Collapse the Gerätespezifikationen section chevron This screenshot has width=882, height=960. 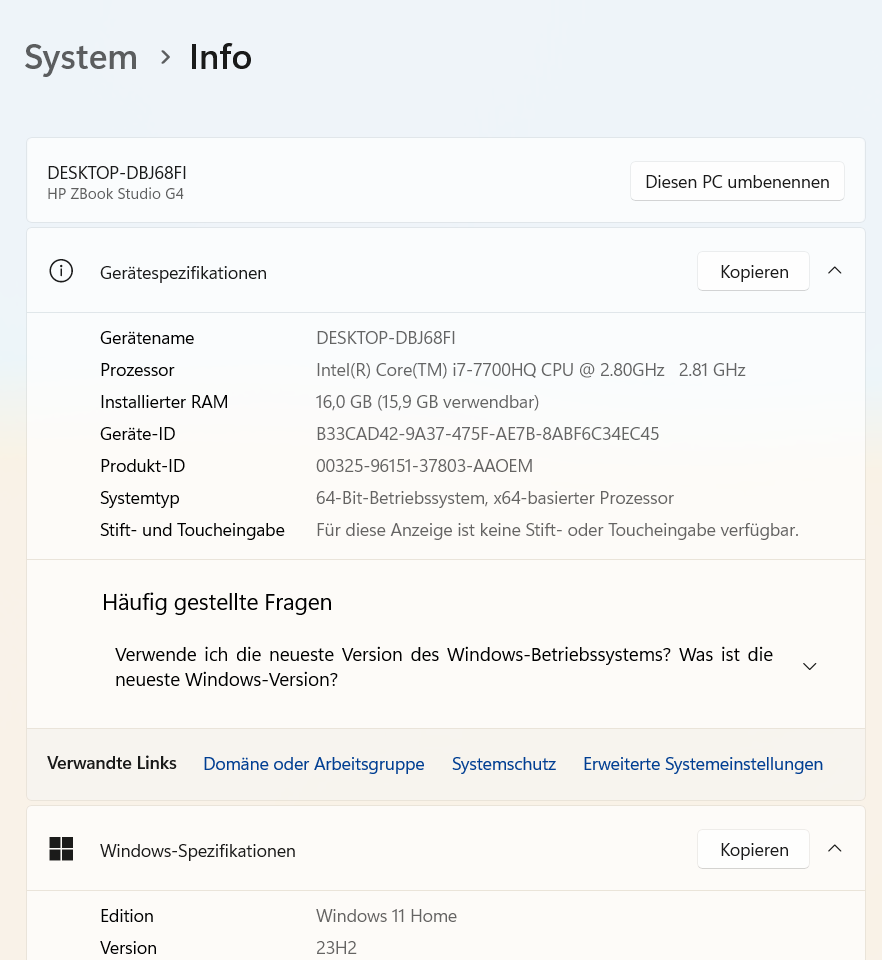tap(834, 271)
